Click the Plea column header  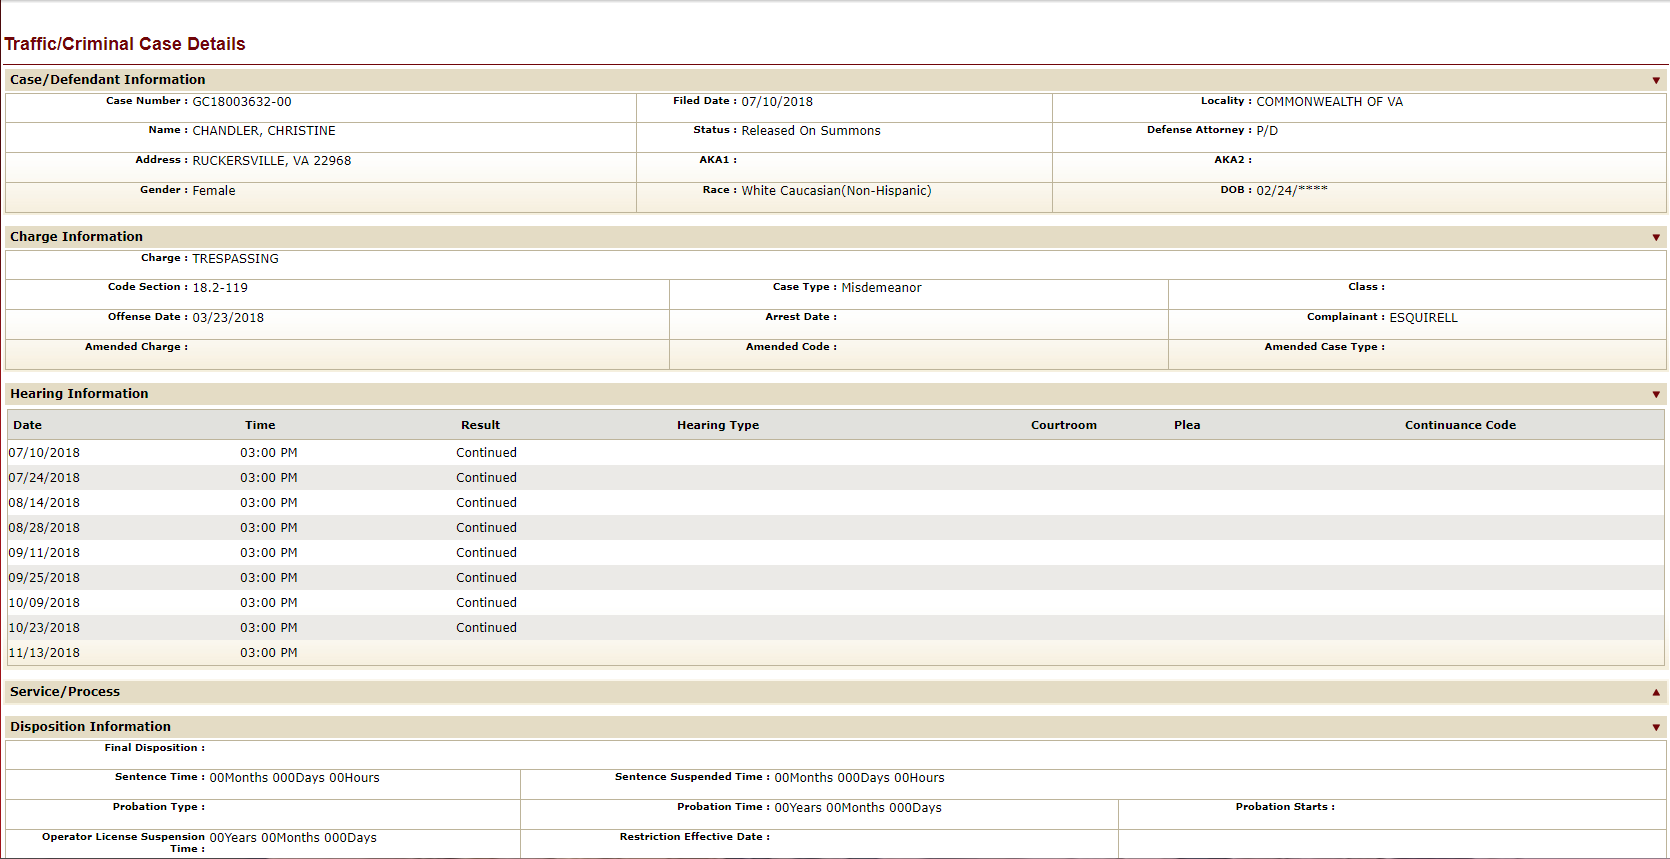[1187, 425]
